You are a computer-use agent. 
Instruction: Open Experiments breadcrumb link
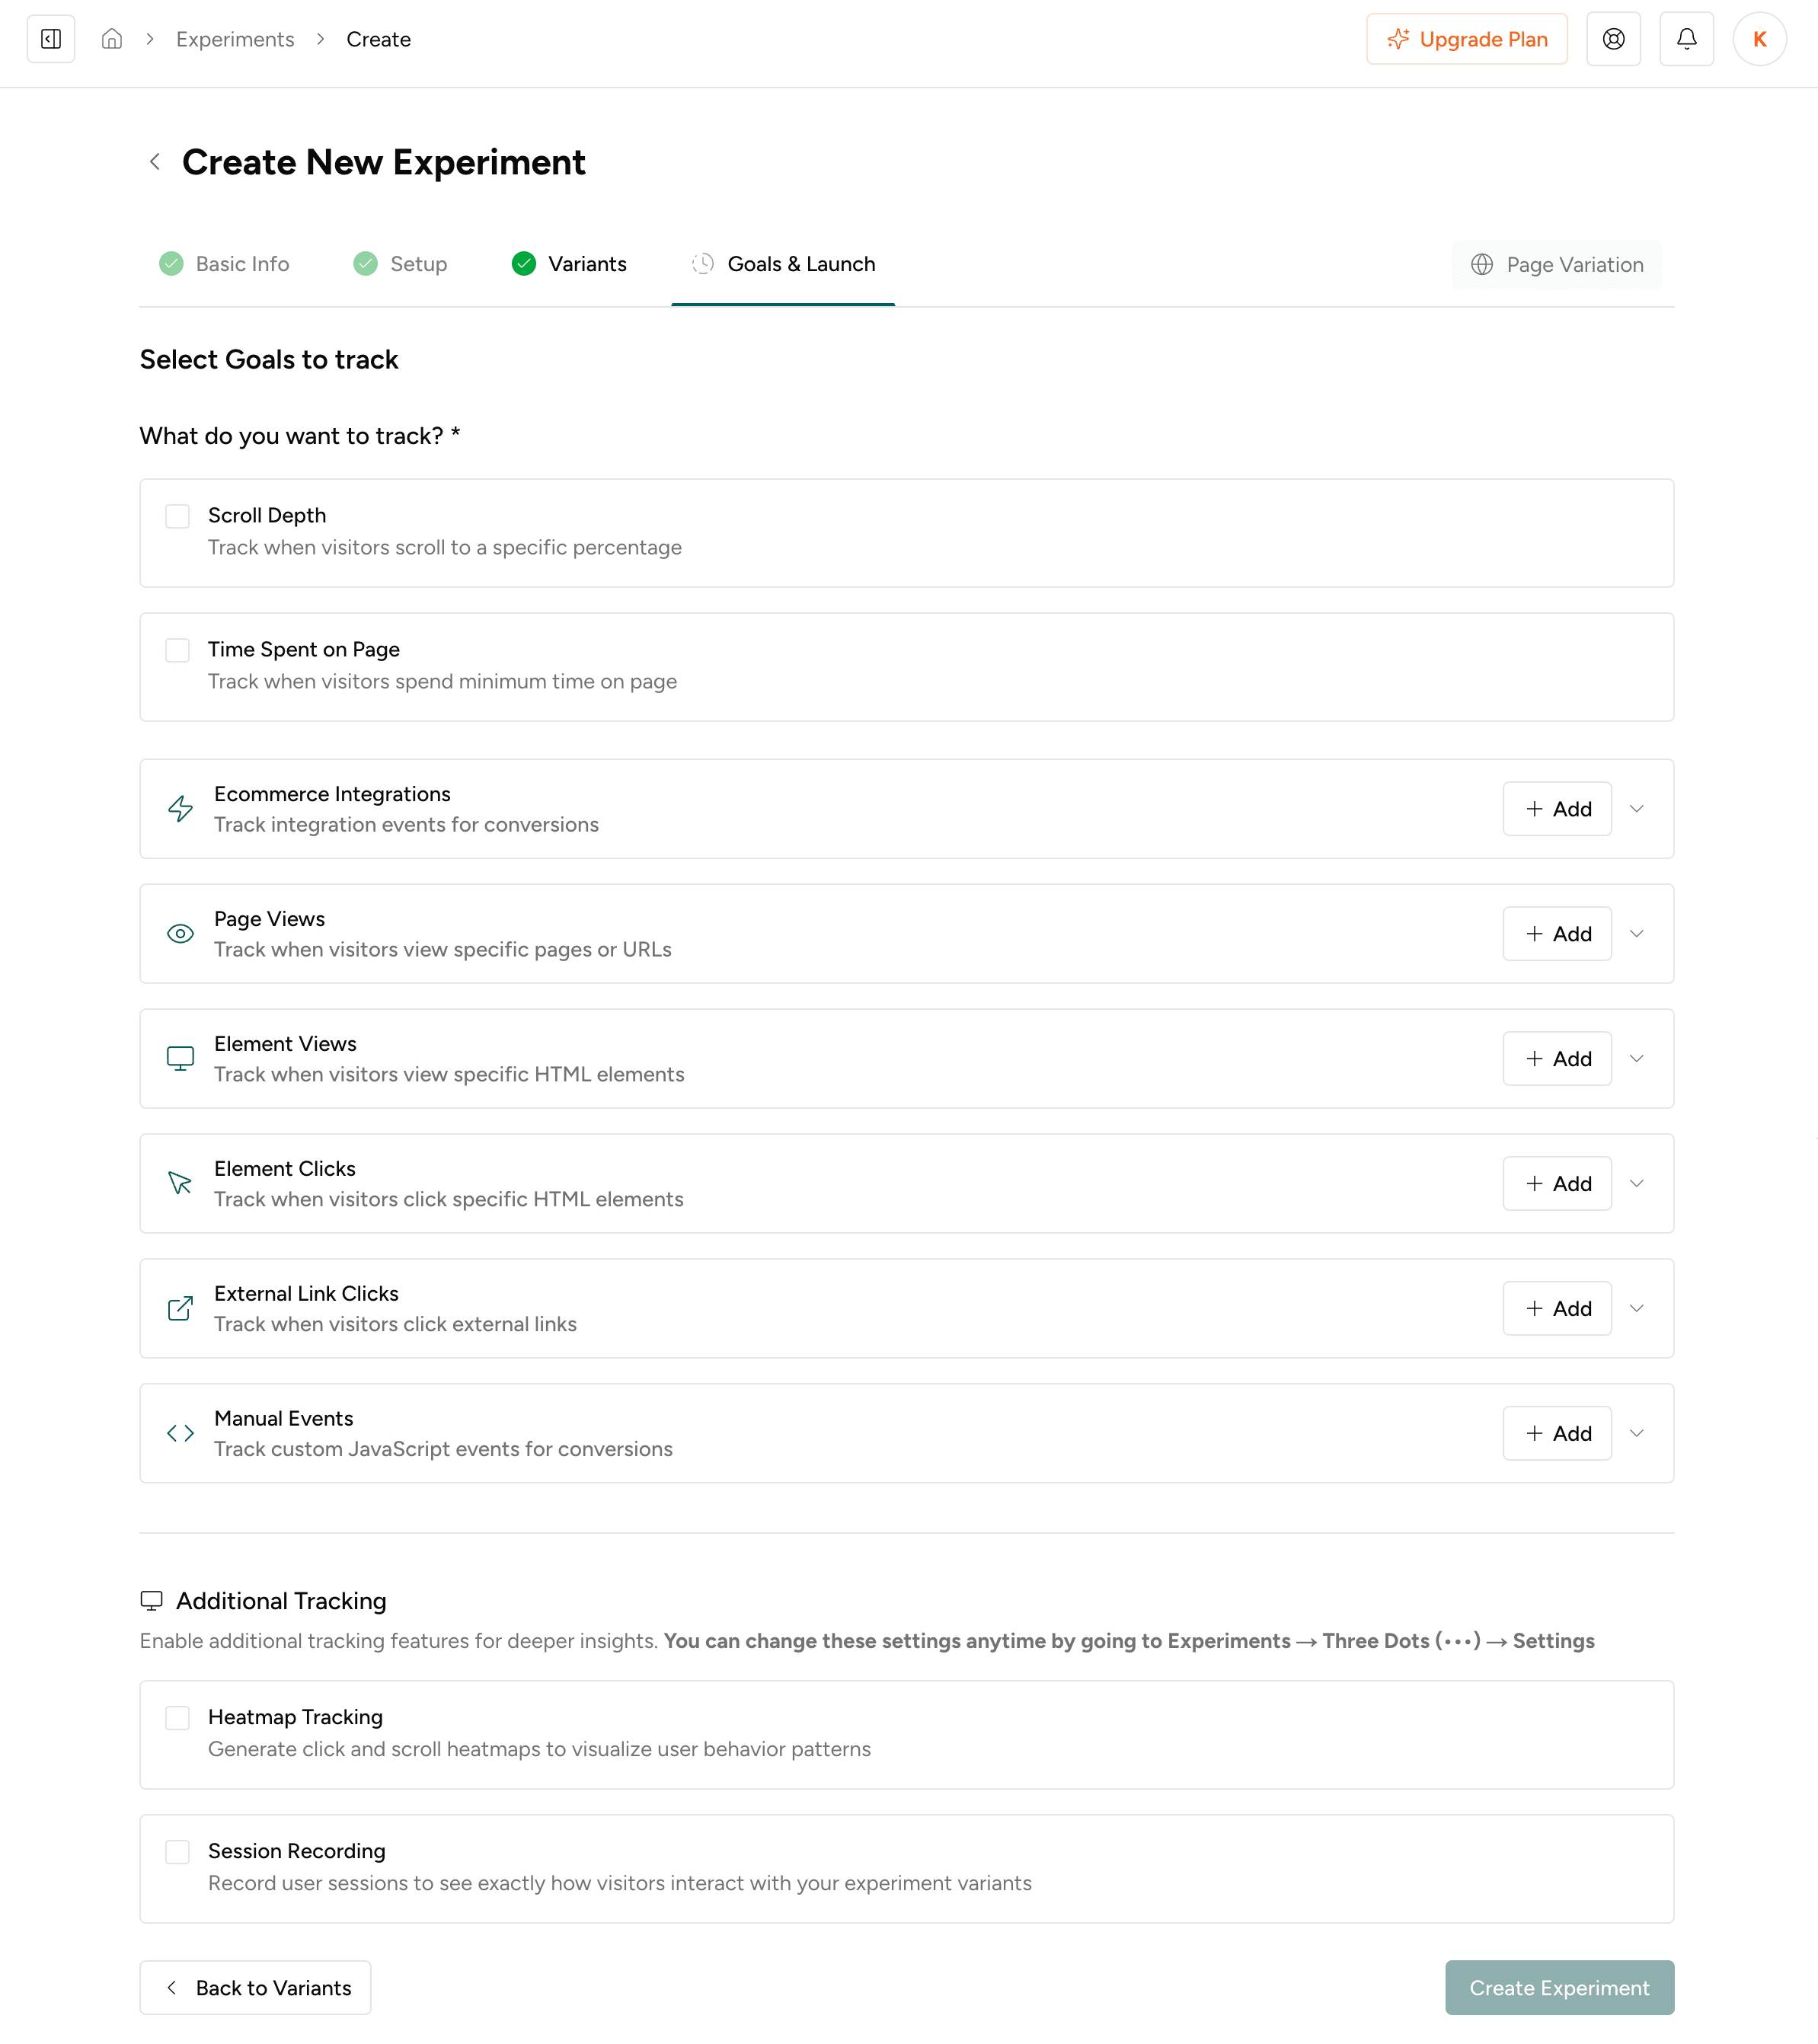tap(235, 39)
